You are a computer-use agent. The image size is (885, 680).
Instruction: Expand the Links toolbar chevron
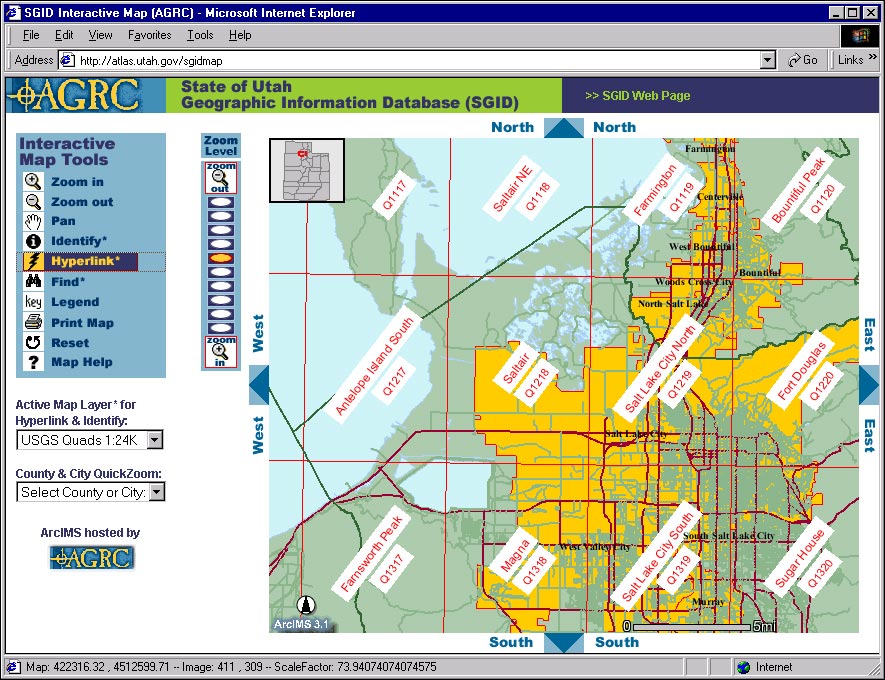click(873, 57)
